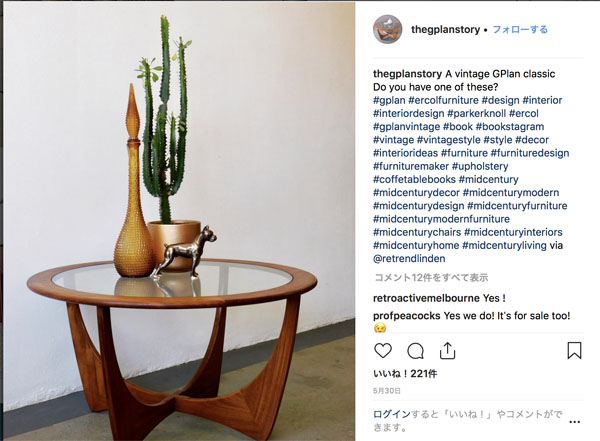600x441 pixels.
Task: Open #midcenturymodern hashtag
Action: 511,193
